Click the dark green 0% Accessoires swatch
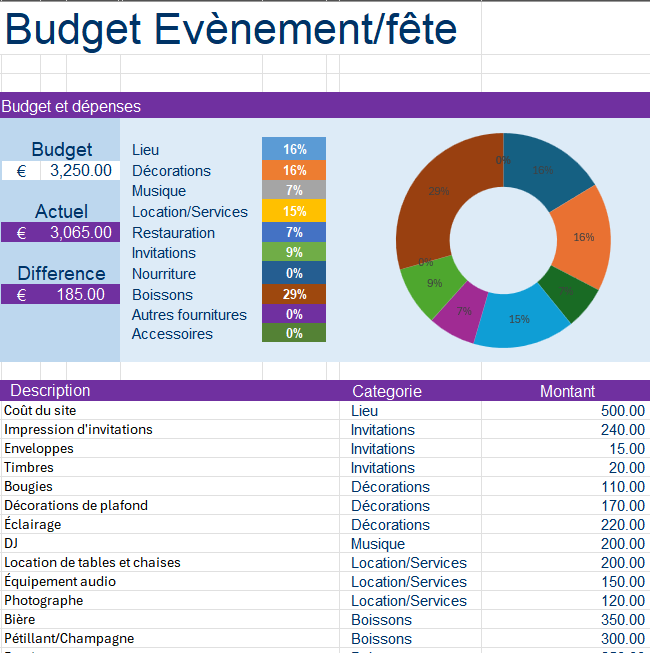 pos(294,333)
